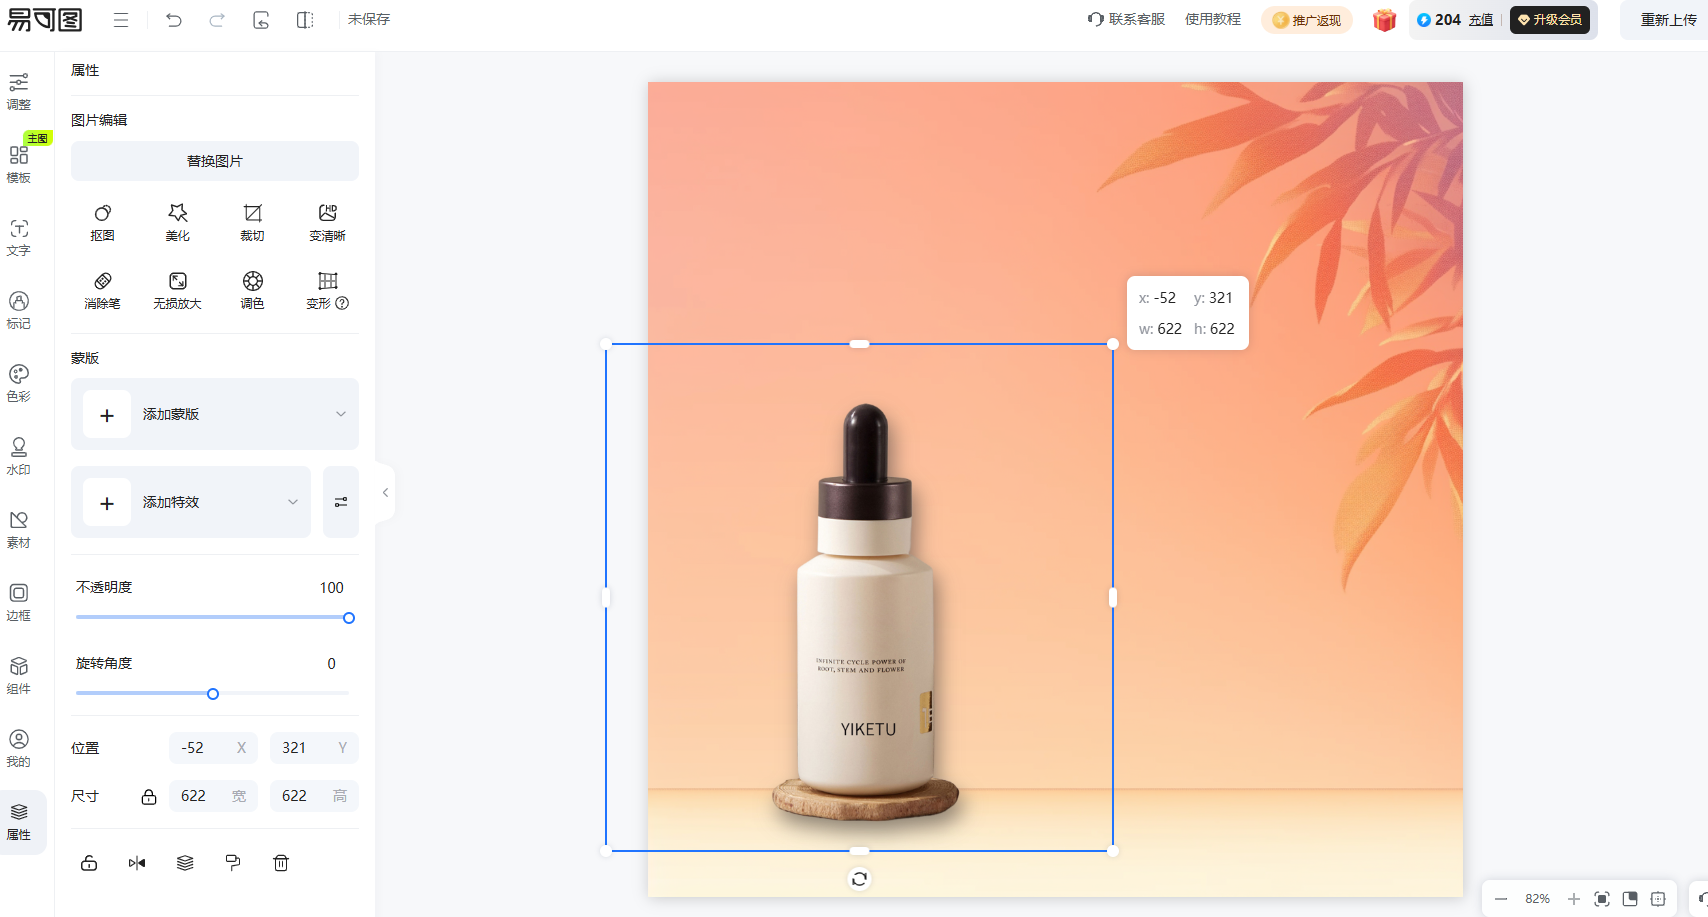
Task: Toggle the layer lock icon in the bottom toolbar
Action: pyautogui.click(x=89, y=863)
